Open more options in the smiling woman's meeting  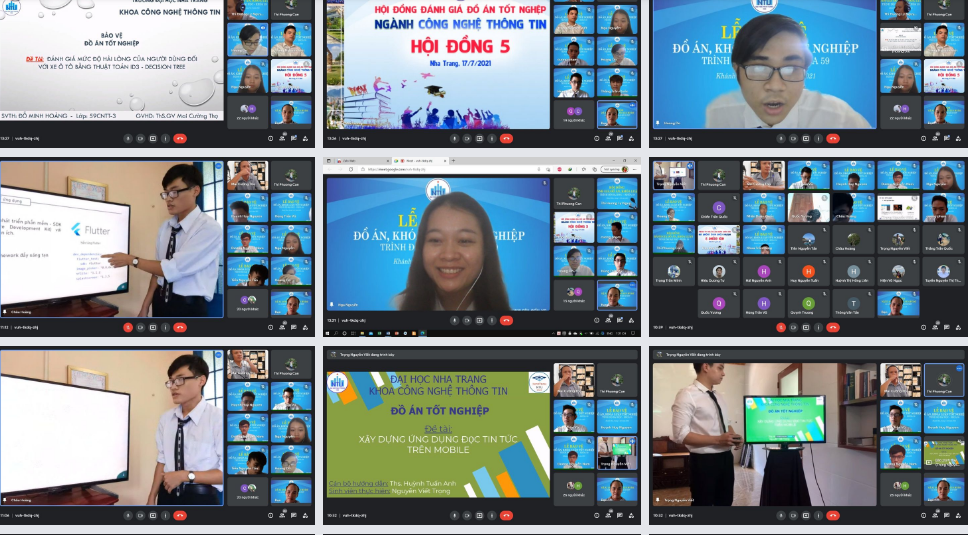[x=494, y=320]
